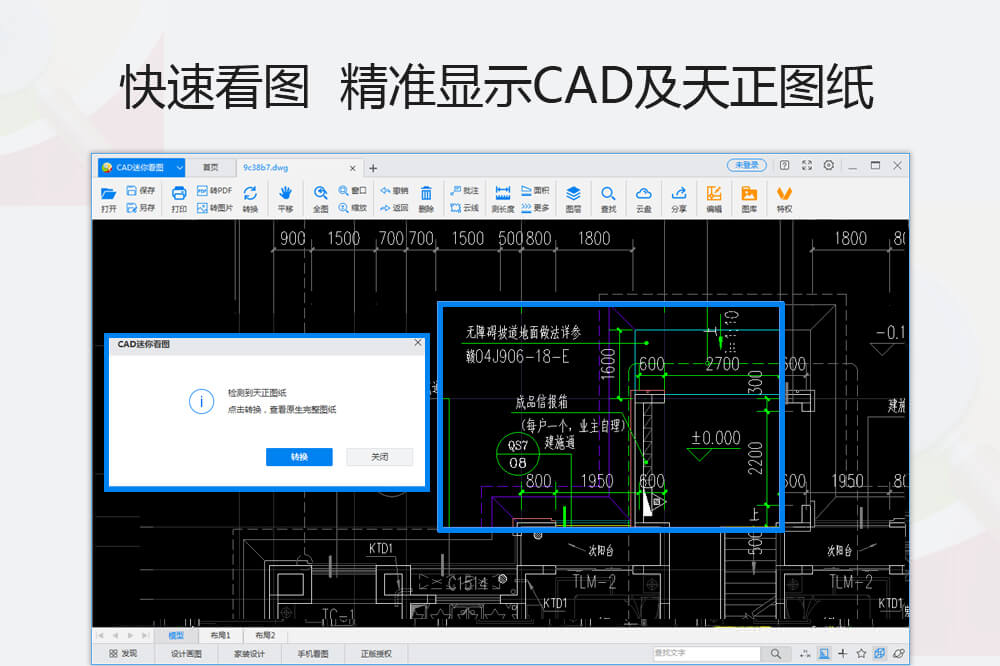
Task: Switch to the 首页 home tab
Action: pyautogui.click(x=210, y=166)
